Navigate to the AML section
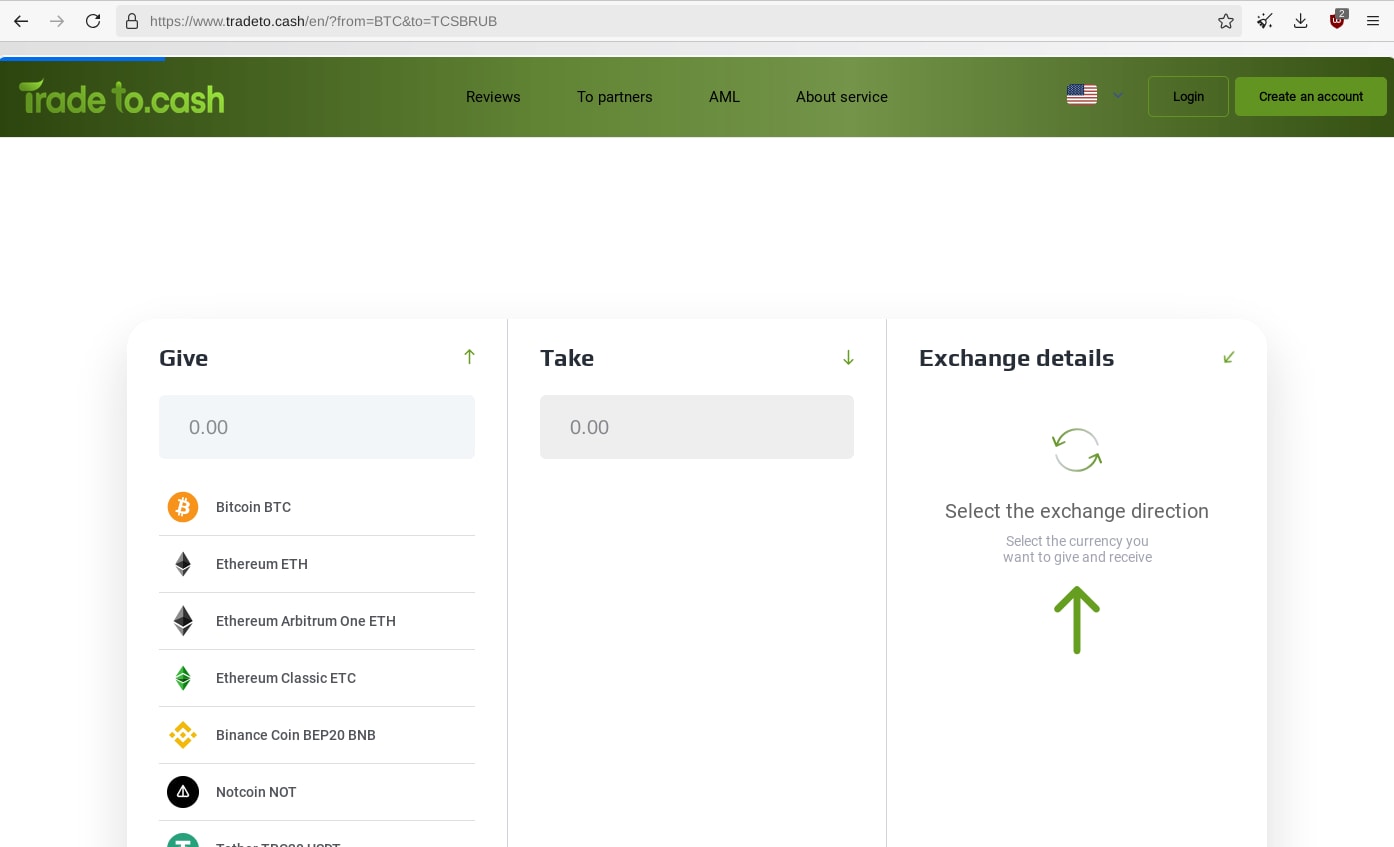This screenshot has width=1394, height=847. click(x=724, y=96)
